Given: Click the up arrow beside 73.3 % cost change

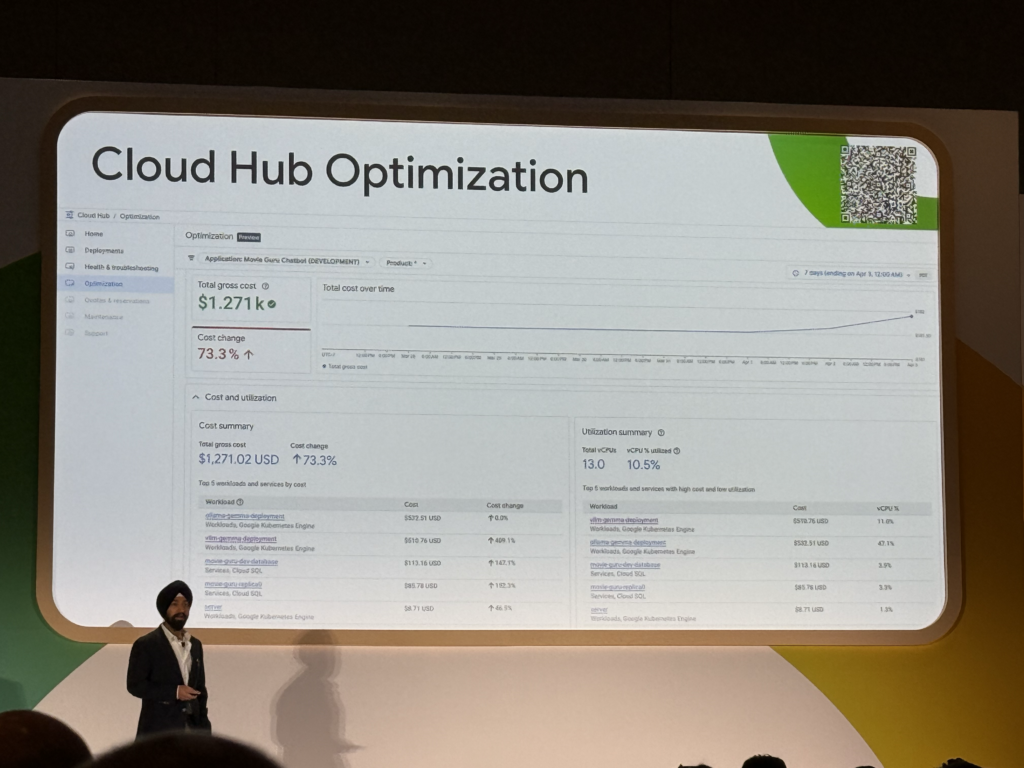Looking at the screenshot, I should [x=249, y=355].
